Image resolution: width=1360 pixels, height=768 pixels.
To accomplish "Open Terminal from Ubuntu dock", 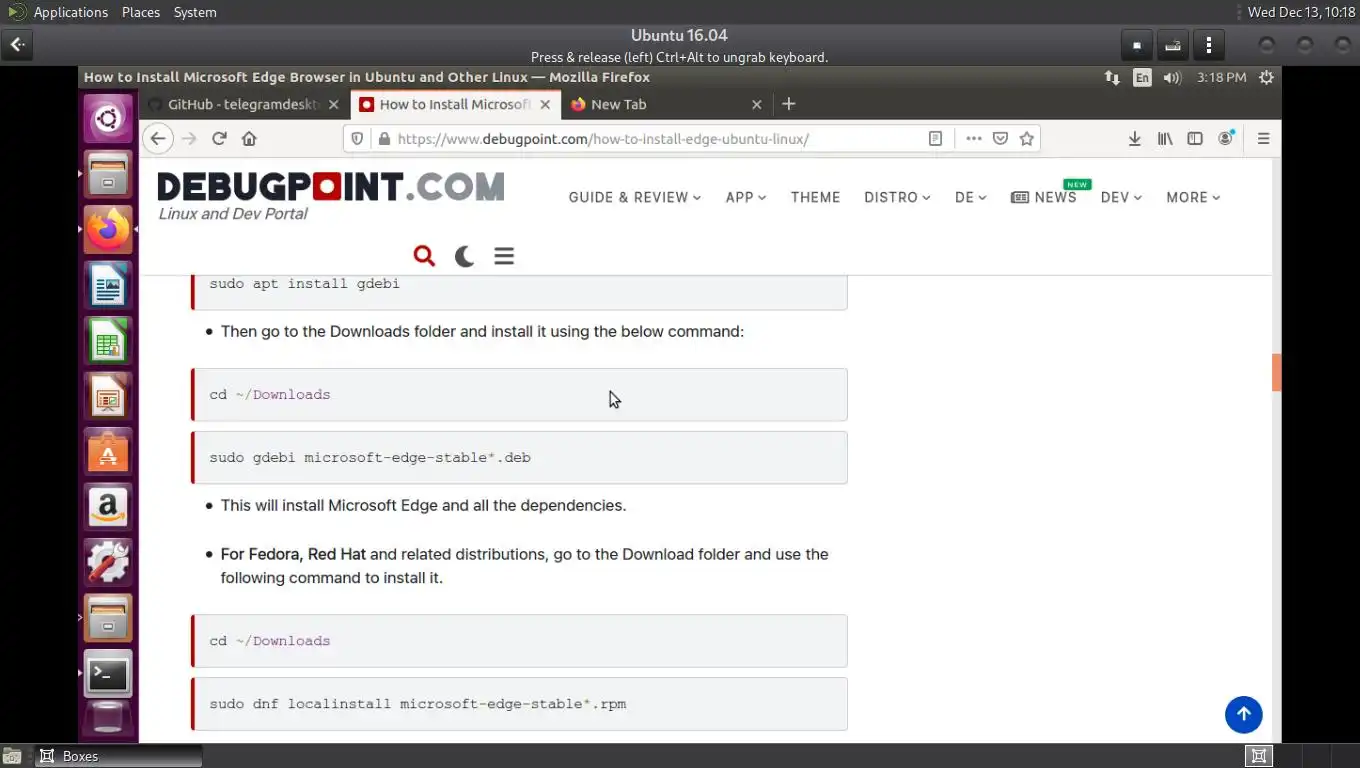I will point(108,674).
